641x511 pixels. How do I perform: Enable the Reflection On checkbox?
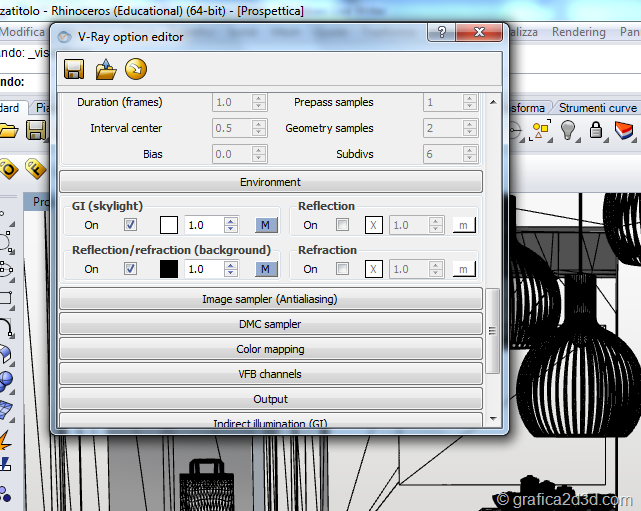point(342,224)
